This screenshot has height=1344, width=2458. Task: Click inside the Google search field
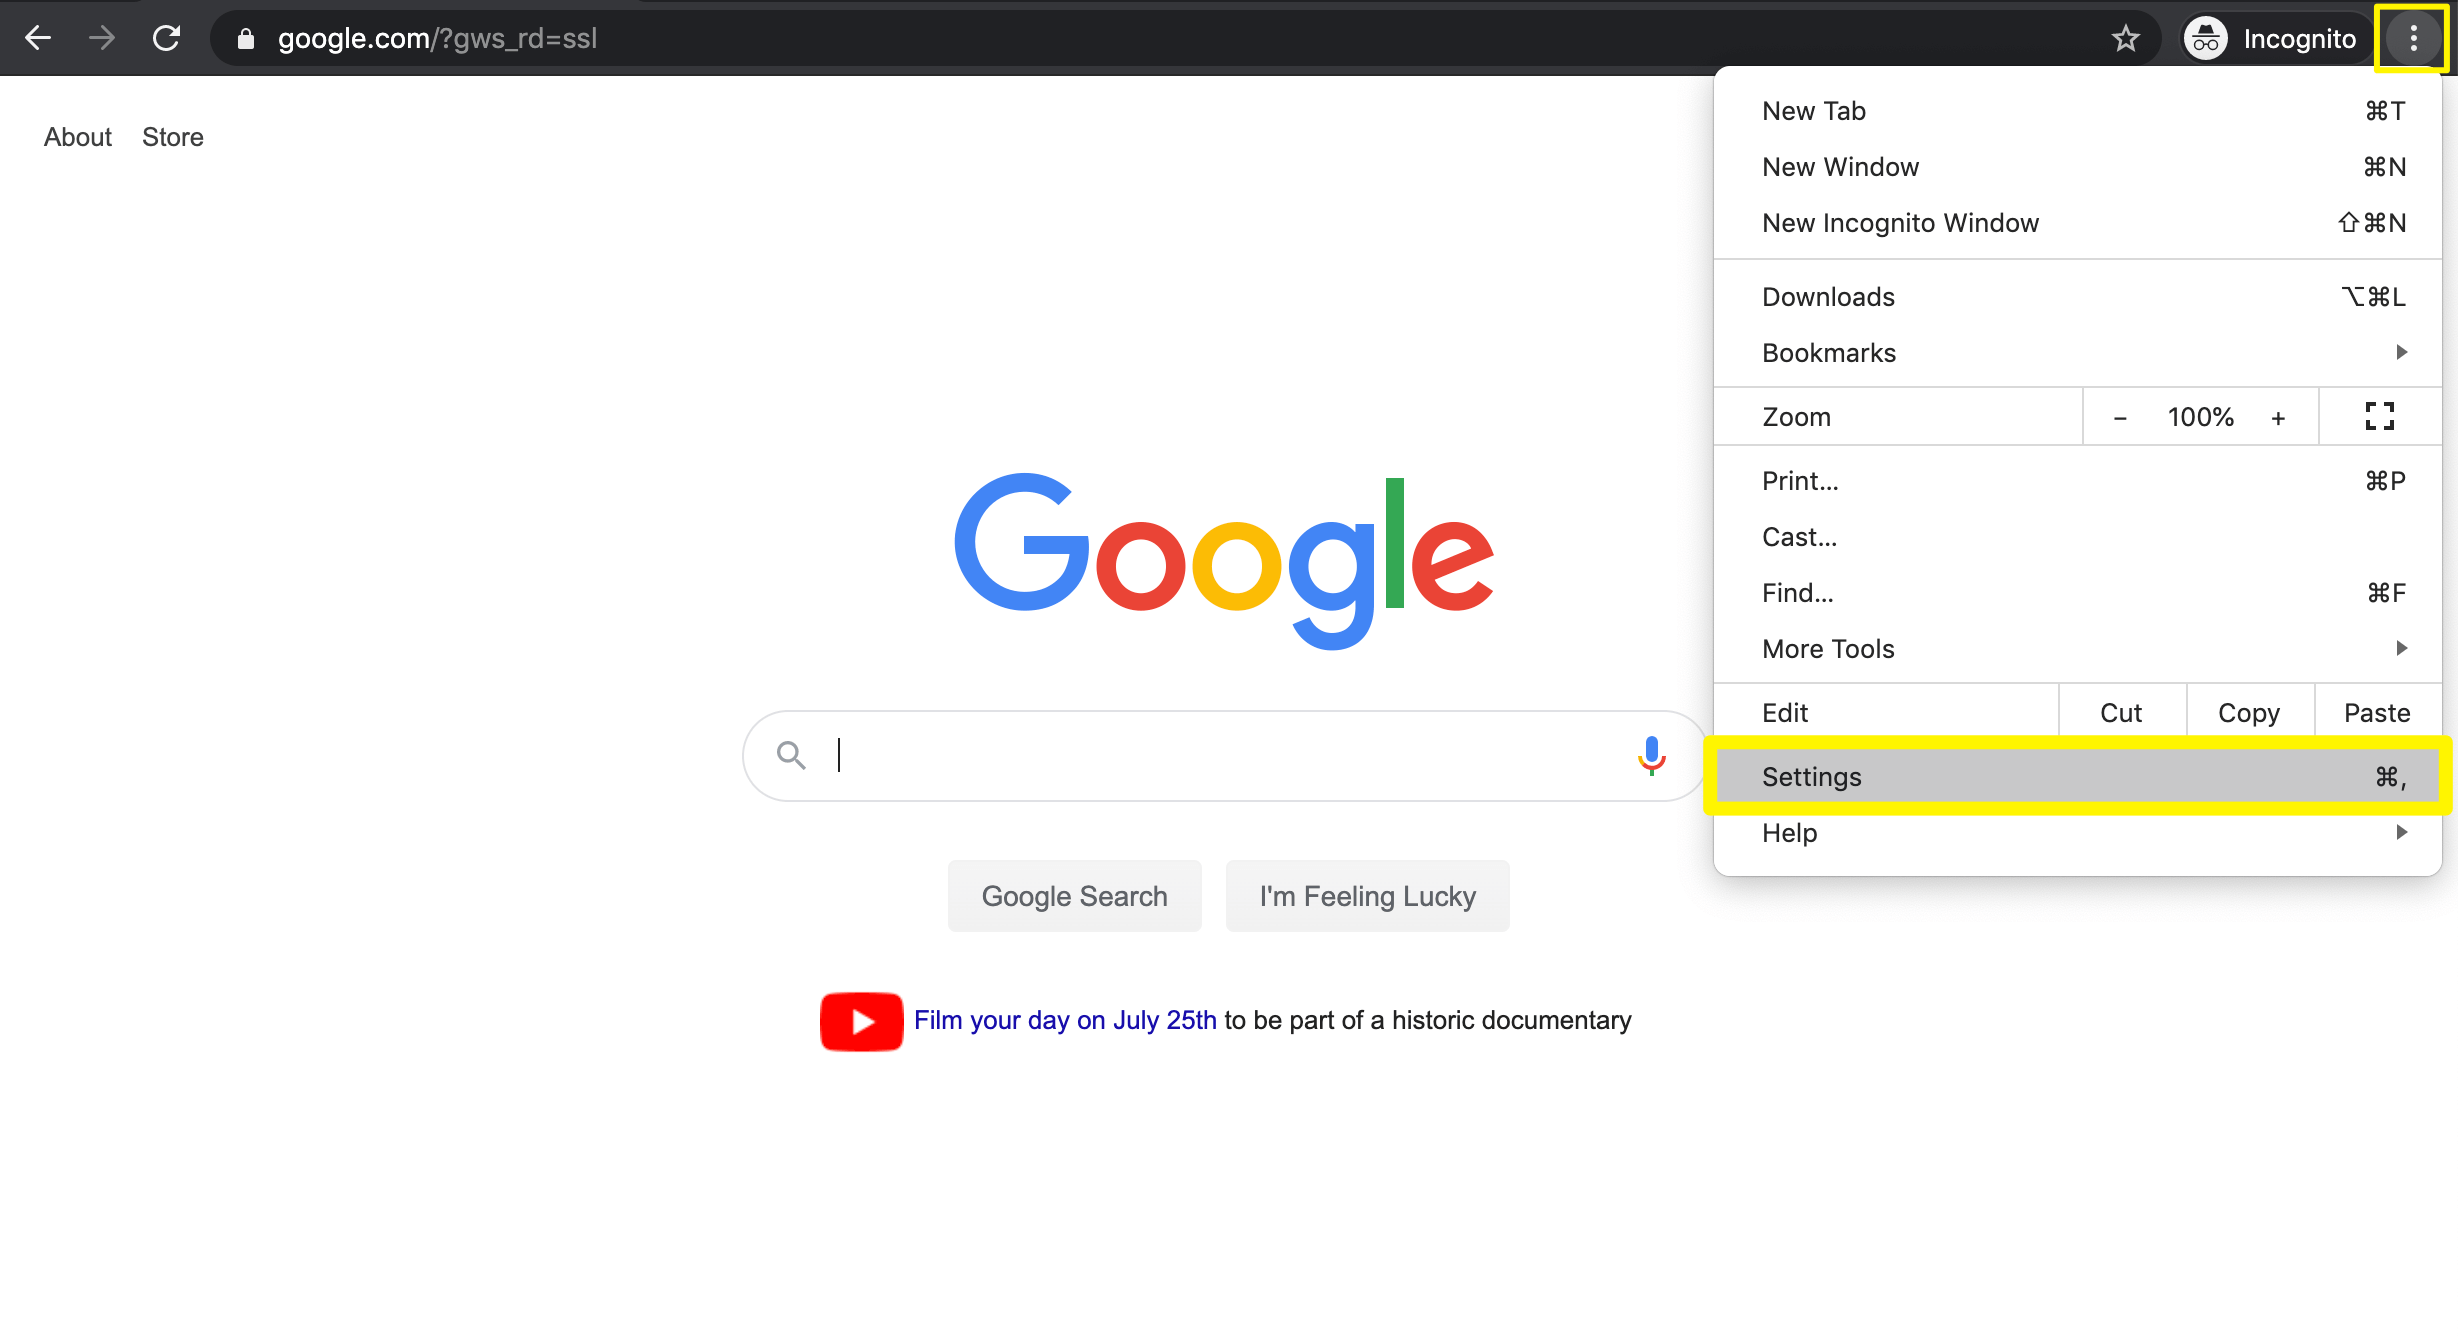point(1100,756)
